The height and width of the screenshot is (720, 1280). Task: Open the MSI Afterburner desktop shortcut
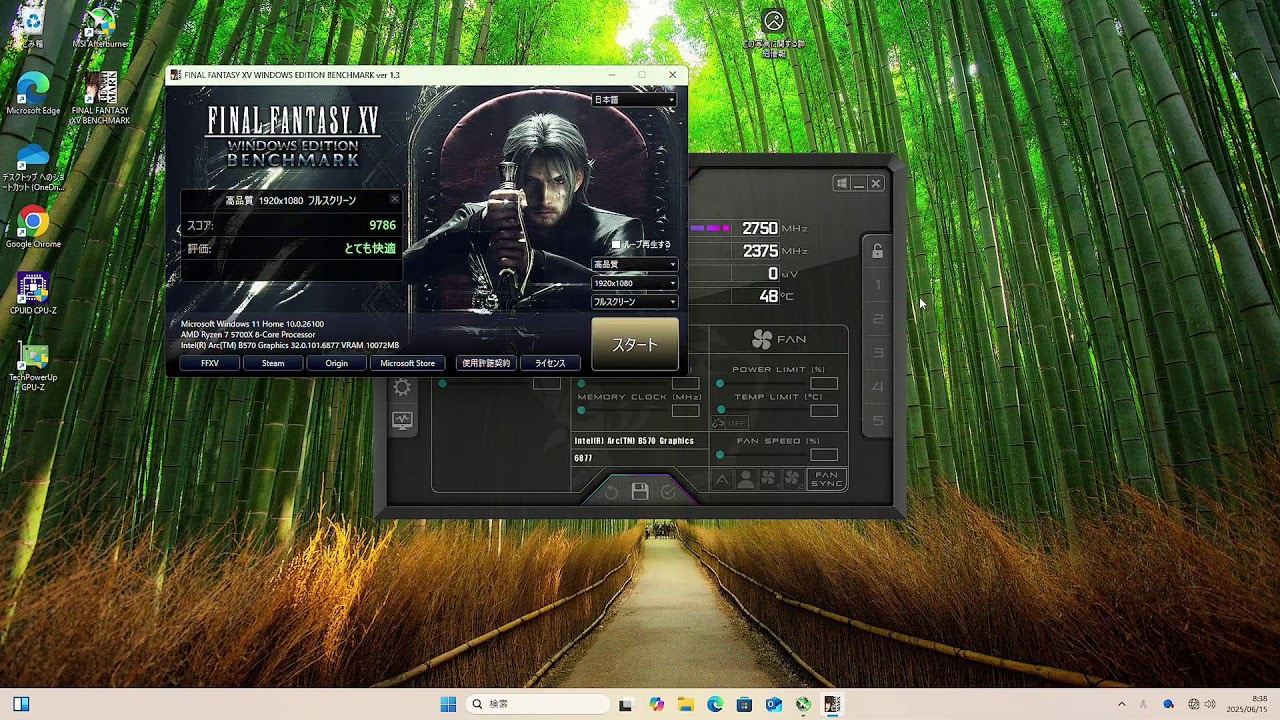coord(99,26)
